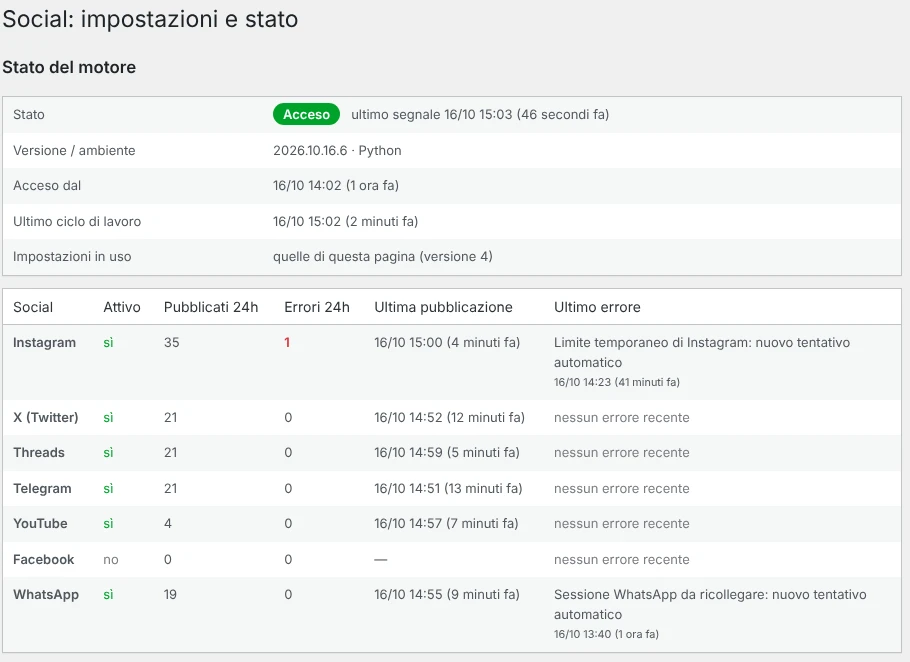
Task: Click the WhatsApp "sì" active status
Action: (108, 595)
